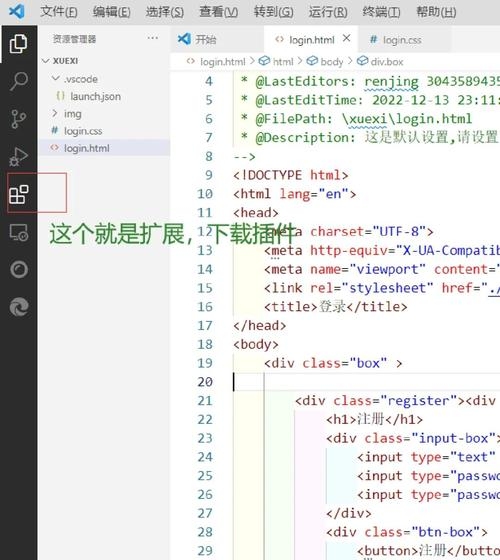
Task: Click <body> opening tag on line 18
Action: pos(255,344)
